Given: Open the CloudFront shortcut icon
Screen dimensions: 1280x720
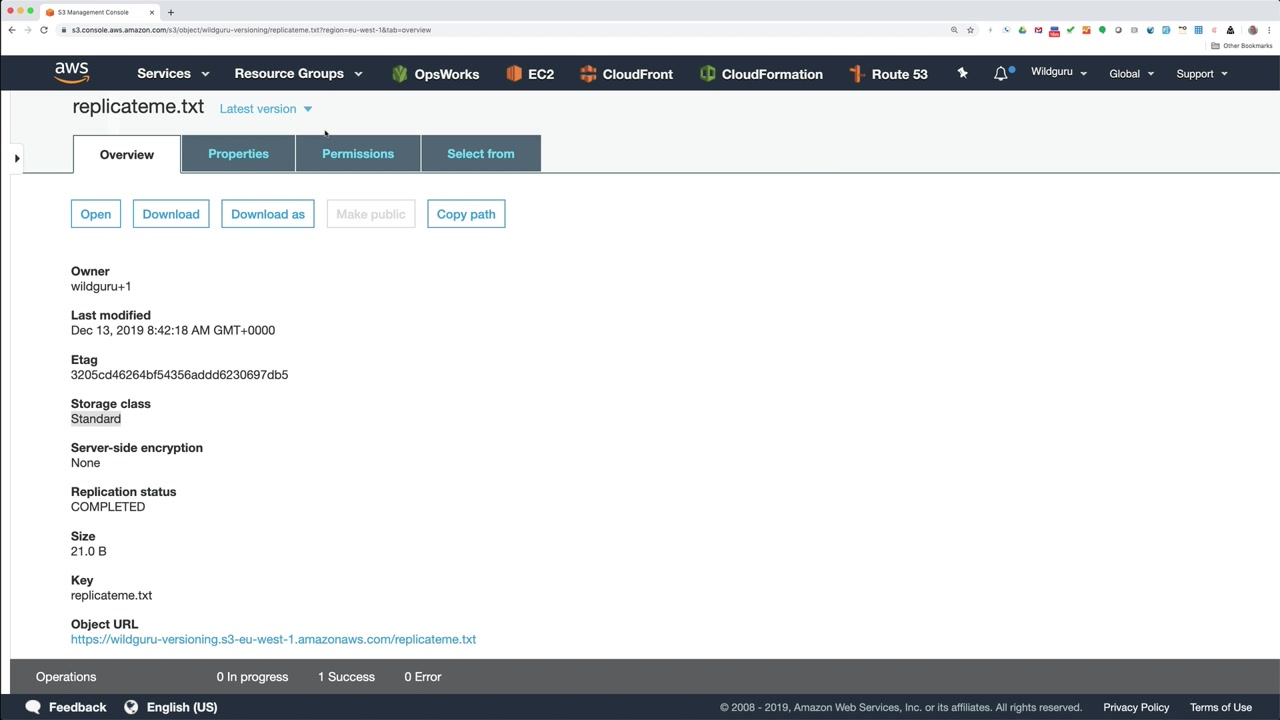Looking at the screenshot, I should coord(588,74).
